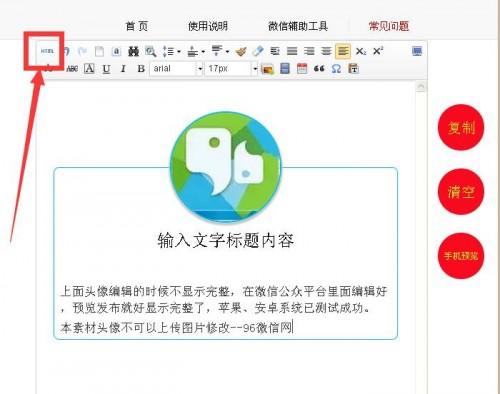
Task: Toggle fullscreen editor monitor icon
Action: pos(417,51)
